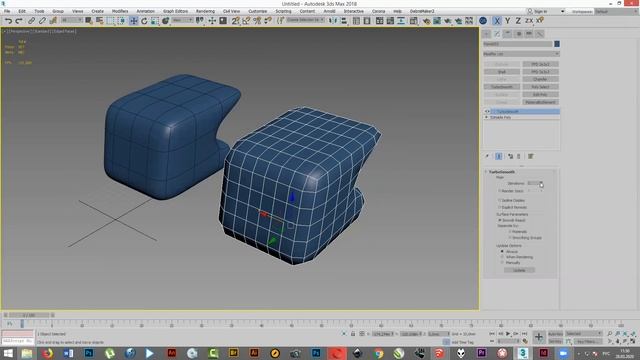Open the reference coordinate system dropdown
The width and height of the screenshot is (640, 360).
pos(182,20)
